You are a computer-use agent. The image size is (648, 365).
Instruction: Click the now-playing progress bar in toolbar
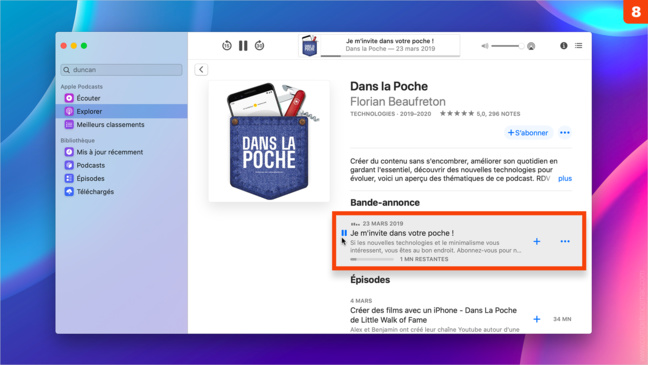click(390, 55)
